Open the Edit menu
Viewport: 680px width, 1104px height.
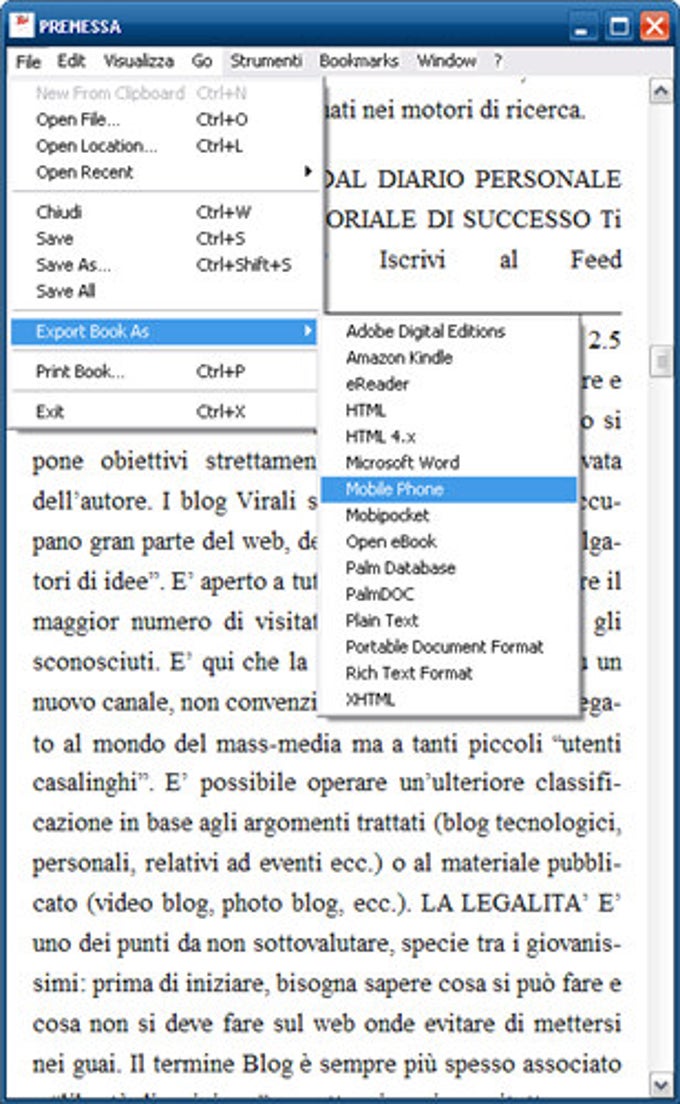[x=71, y=61]
